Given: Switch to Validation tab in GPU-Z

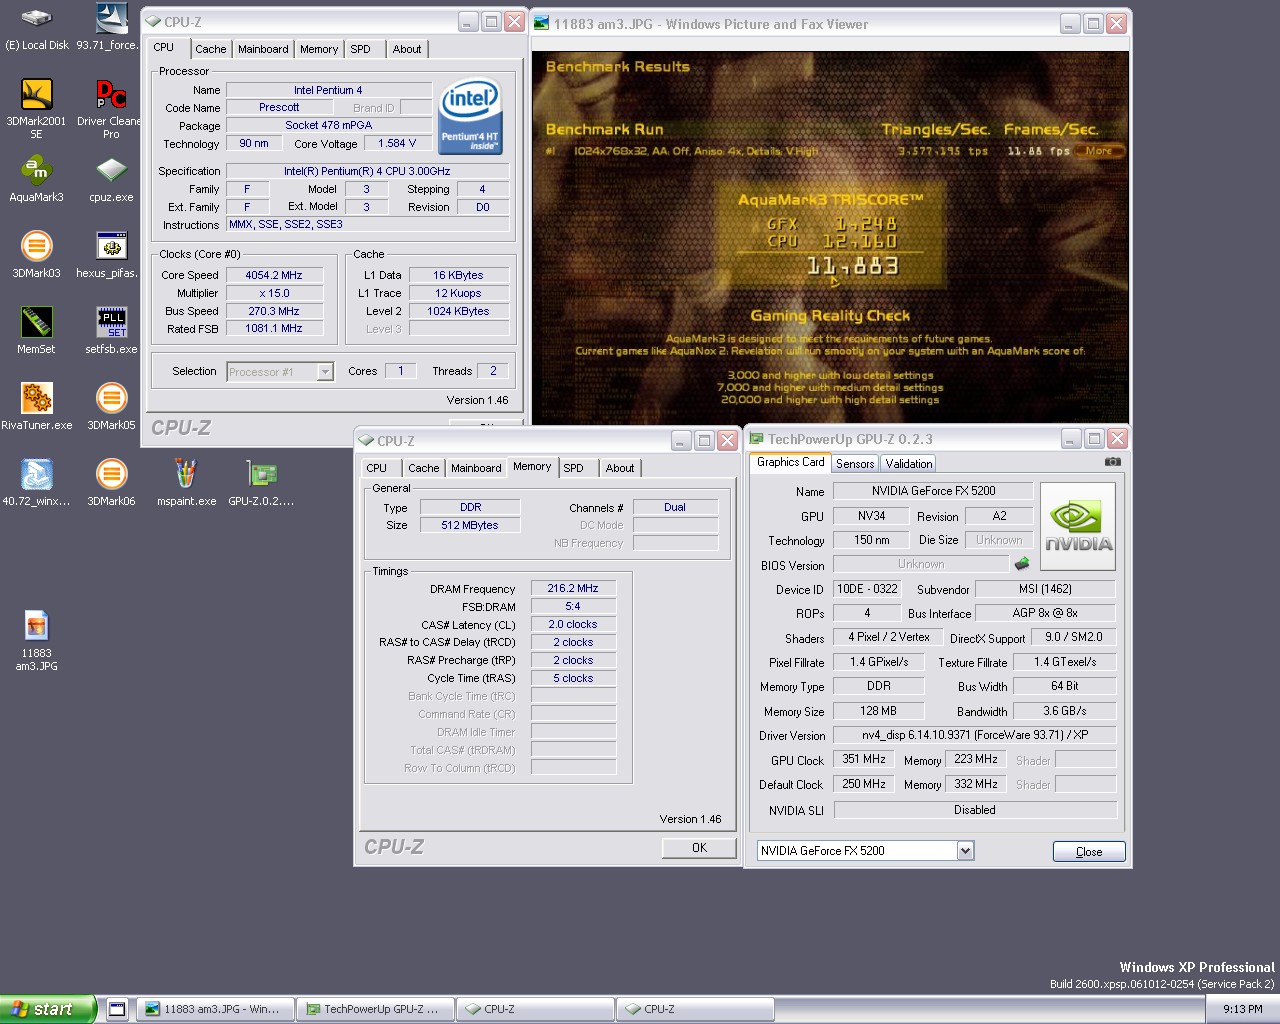Looking at the screenshot, I should pyautogui.click(x=908, y=464).
